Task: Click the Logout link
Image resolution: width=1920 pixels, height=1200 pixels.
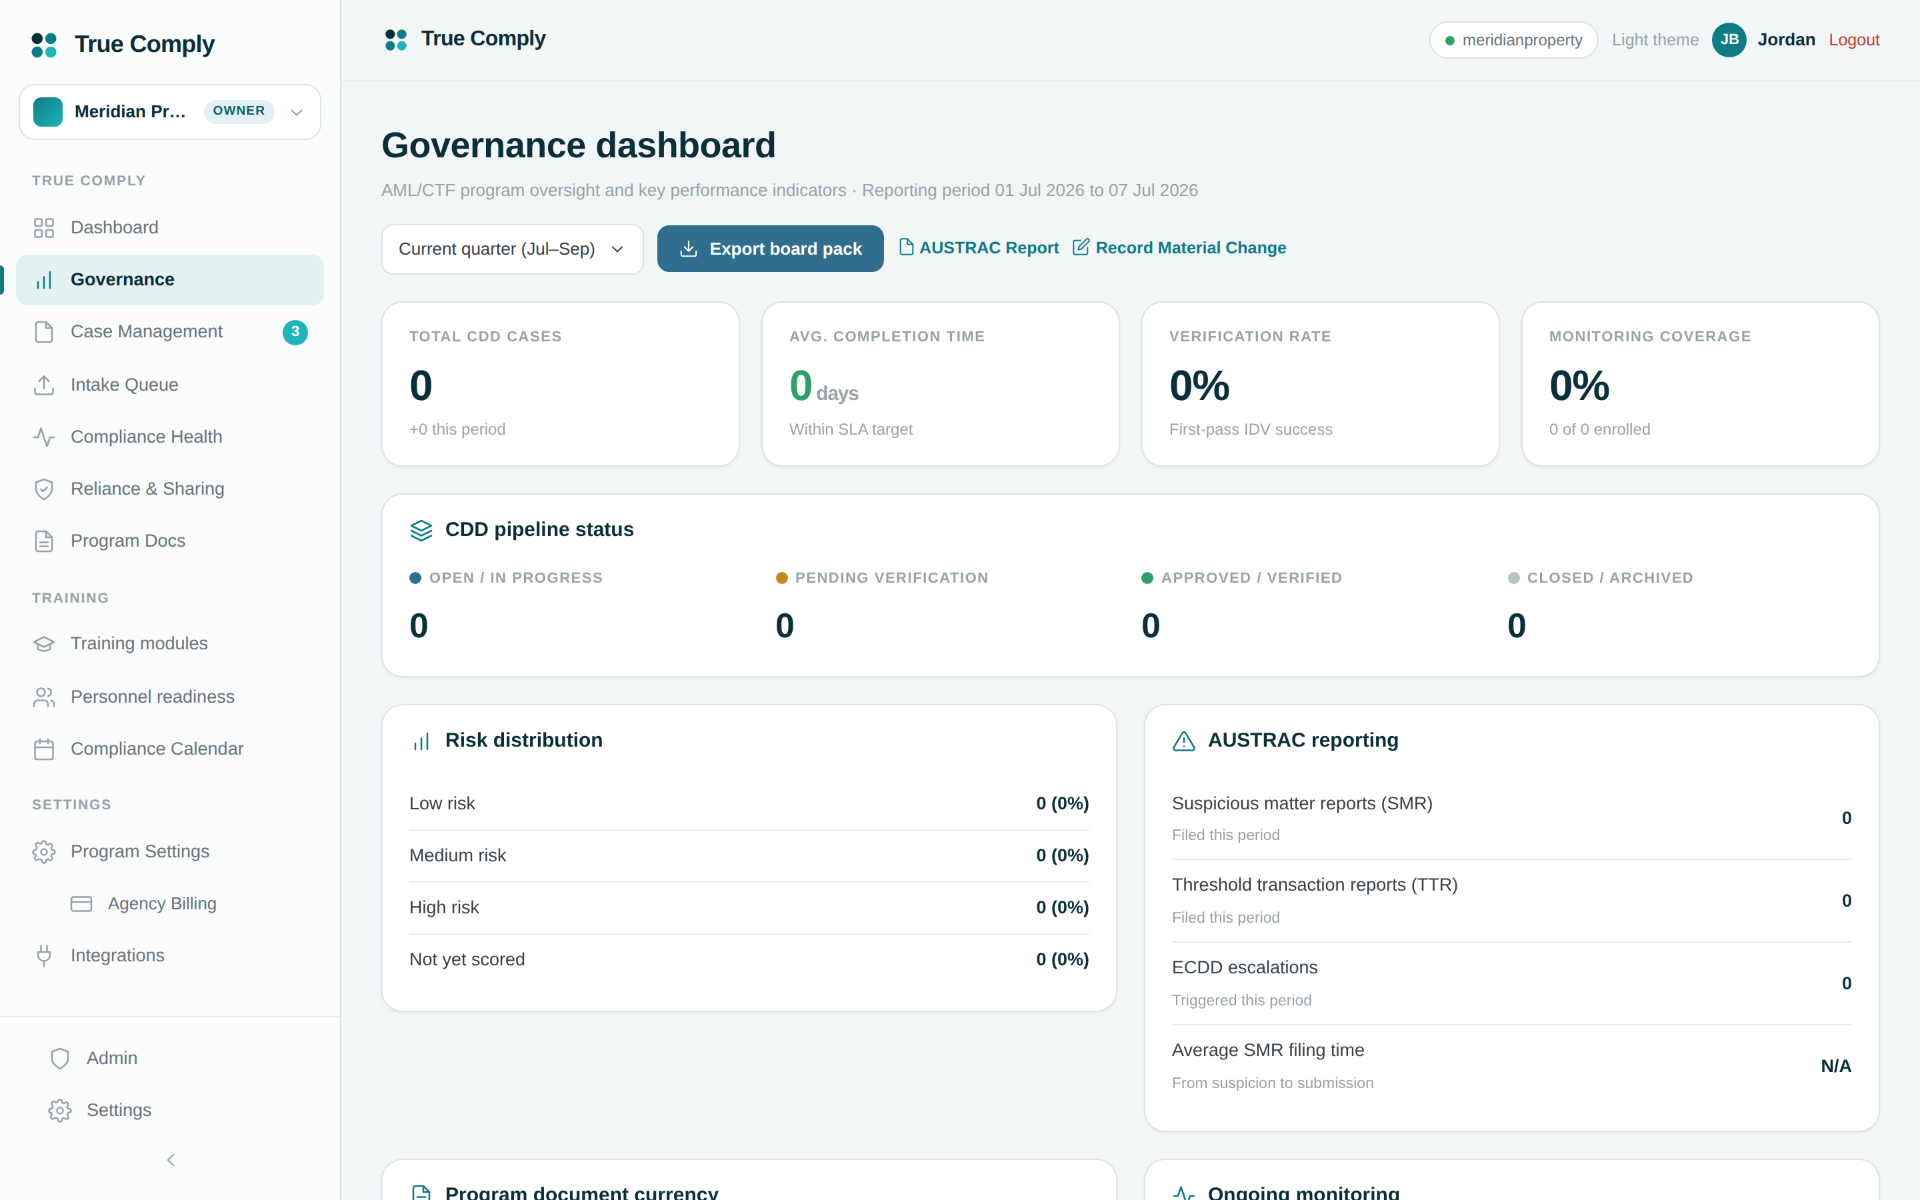Action: [1854, 40]
